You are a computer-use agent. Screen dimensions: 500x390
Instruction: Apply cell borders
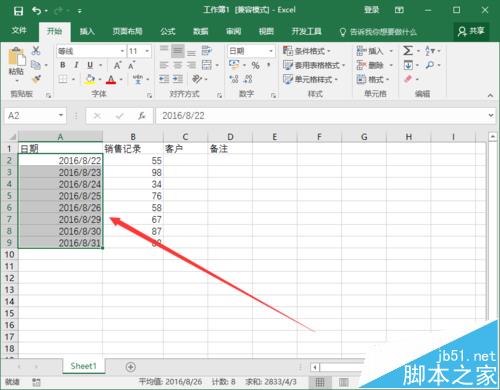click(63, 79)
